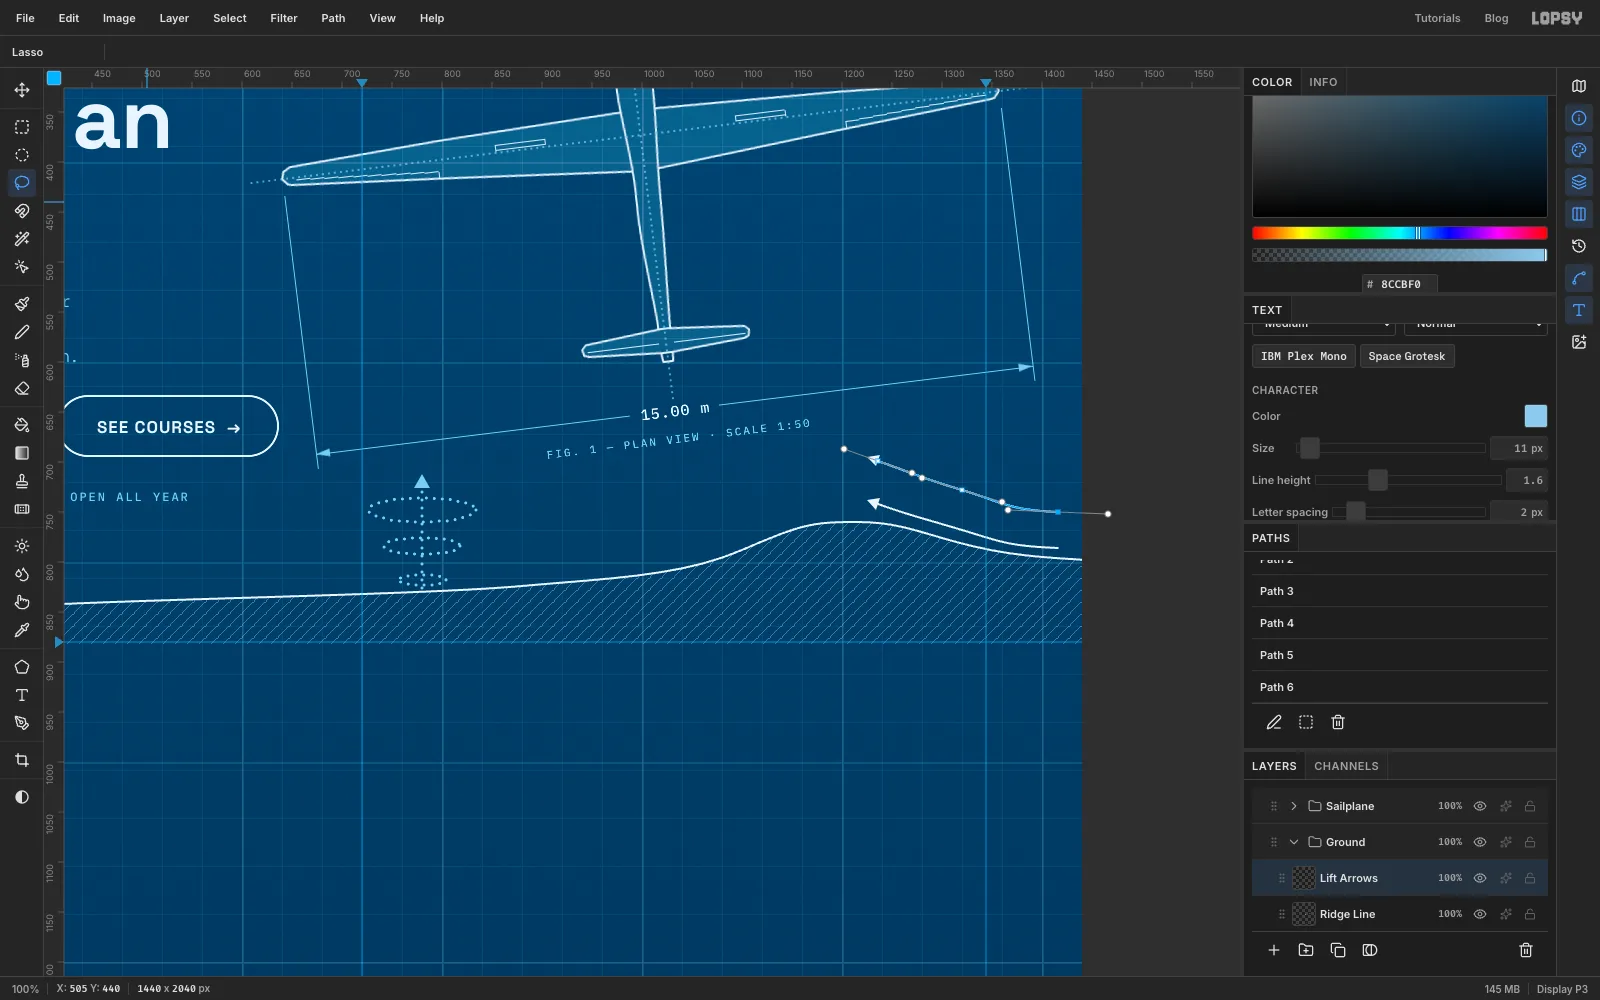Open the Tutorials link
Screen dimensions: 1600x1000
coord(1437,18)
